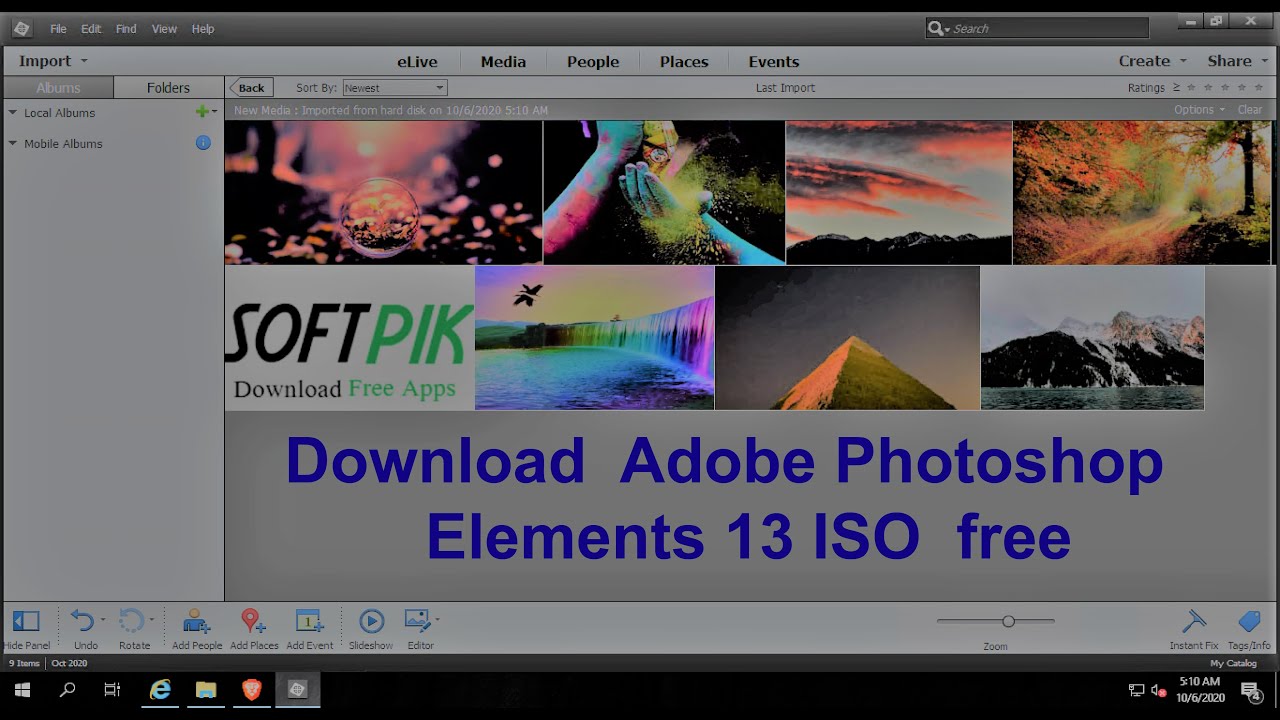
Task: Click the Organizer app logo icon
Action: 21,28
